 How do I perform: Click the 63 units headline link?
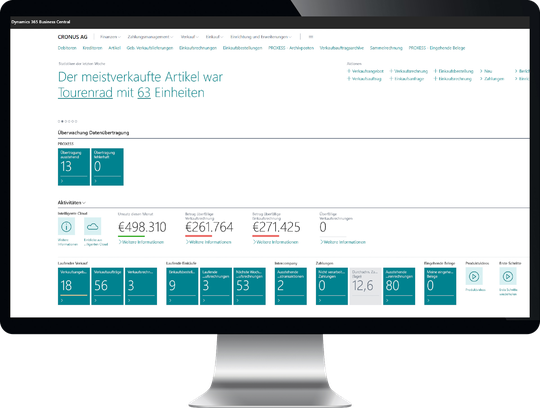click(x=144, y=93)
